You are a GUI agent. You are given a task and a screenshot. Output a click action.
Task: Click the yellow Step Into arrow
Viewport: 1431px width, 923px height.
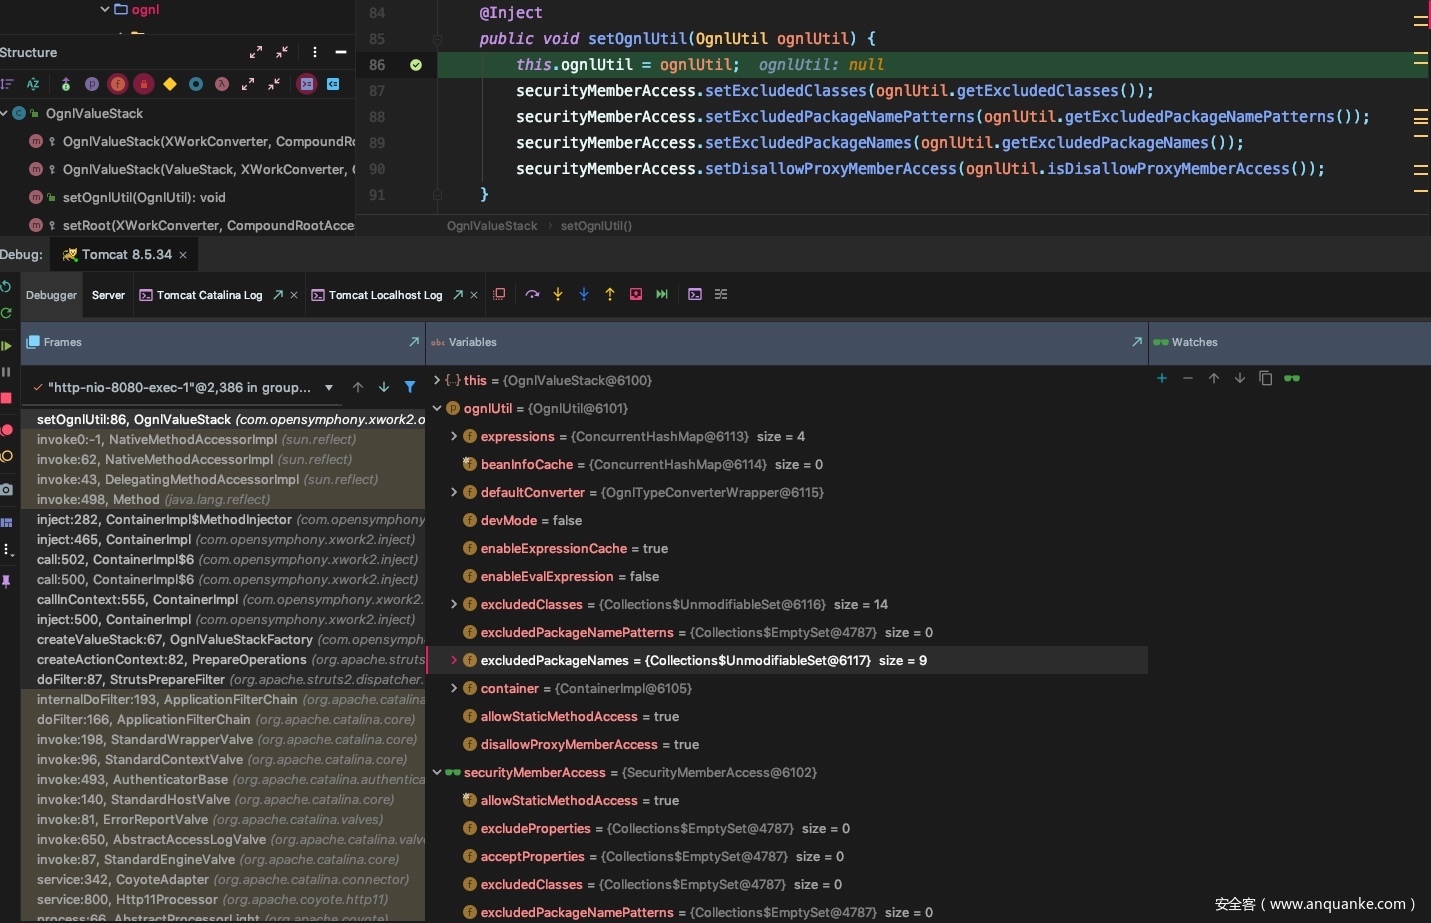(558, 294)
